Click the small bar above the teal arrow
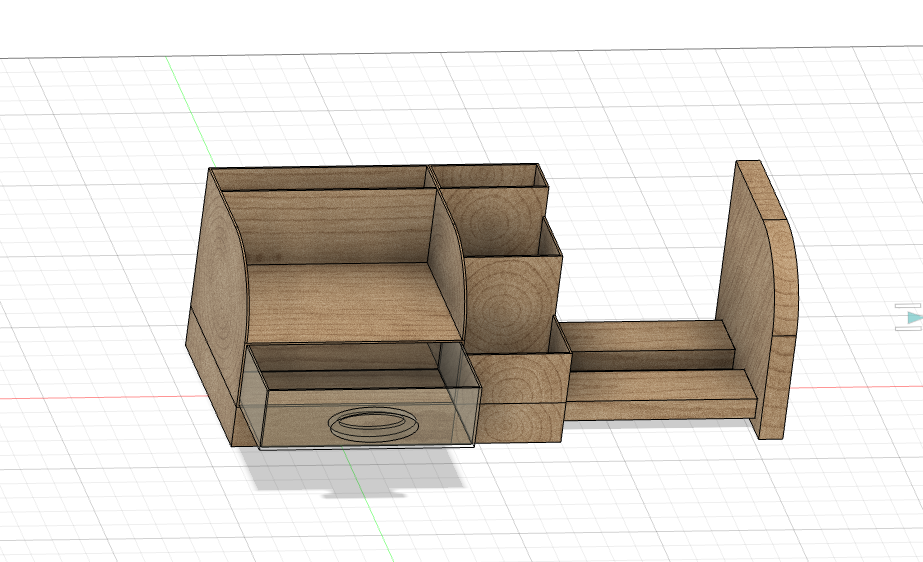The height and width of the screenshot is (562, 923). [x=908, y=306]
